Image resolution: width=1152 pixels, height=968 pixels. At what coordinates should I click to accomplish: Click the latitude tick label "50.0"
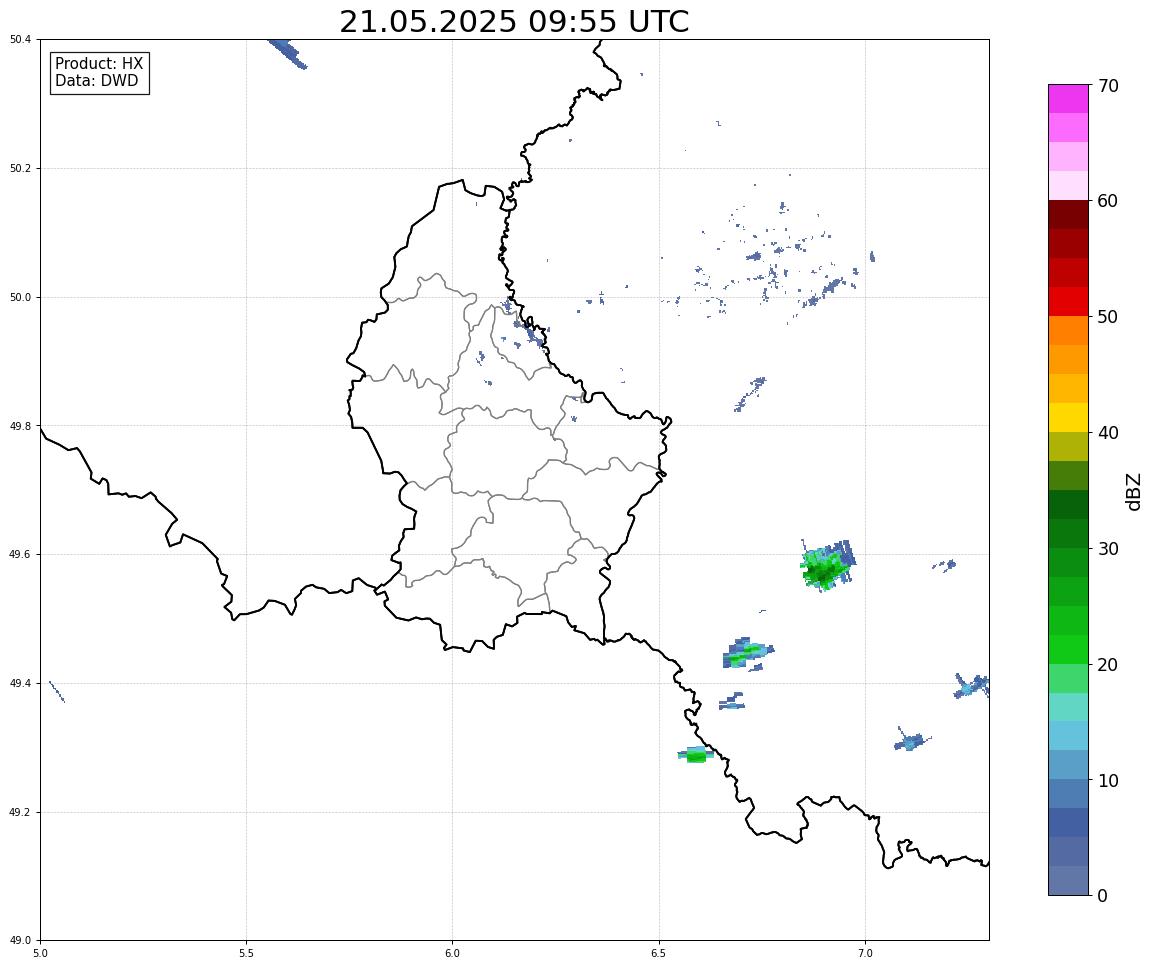pos(21,297)
